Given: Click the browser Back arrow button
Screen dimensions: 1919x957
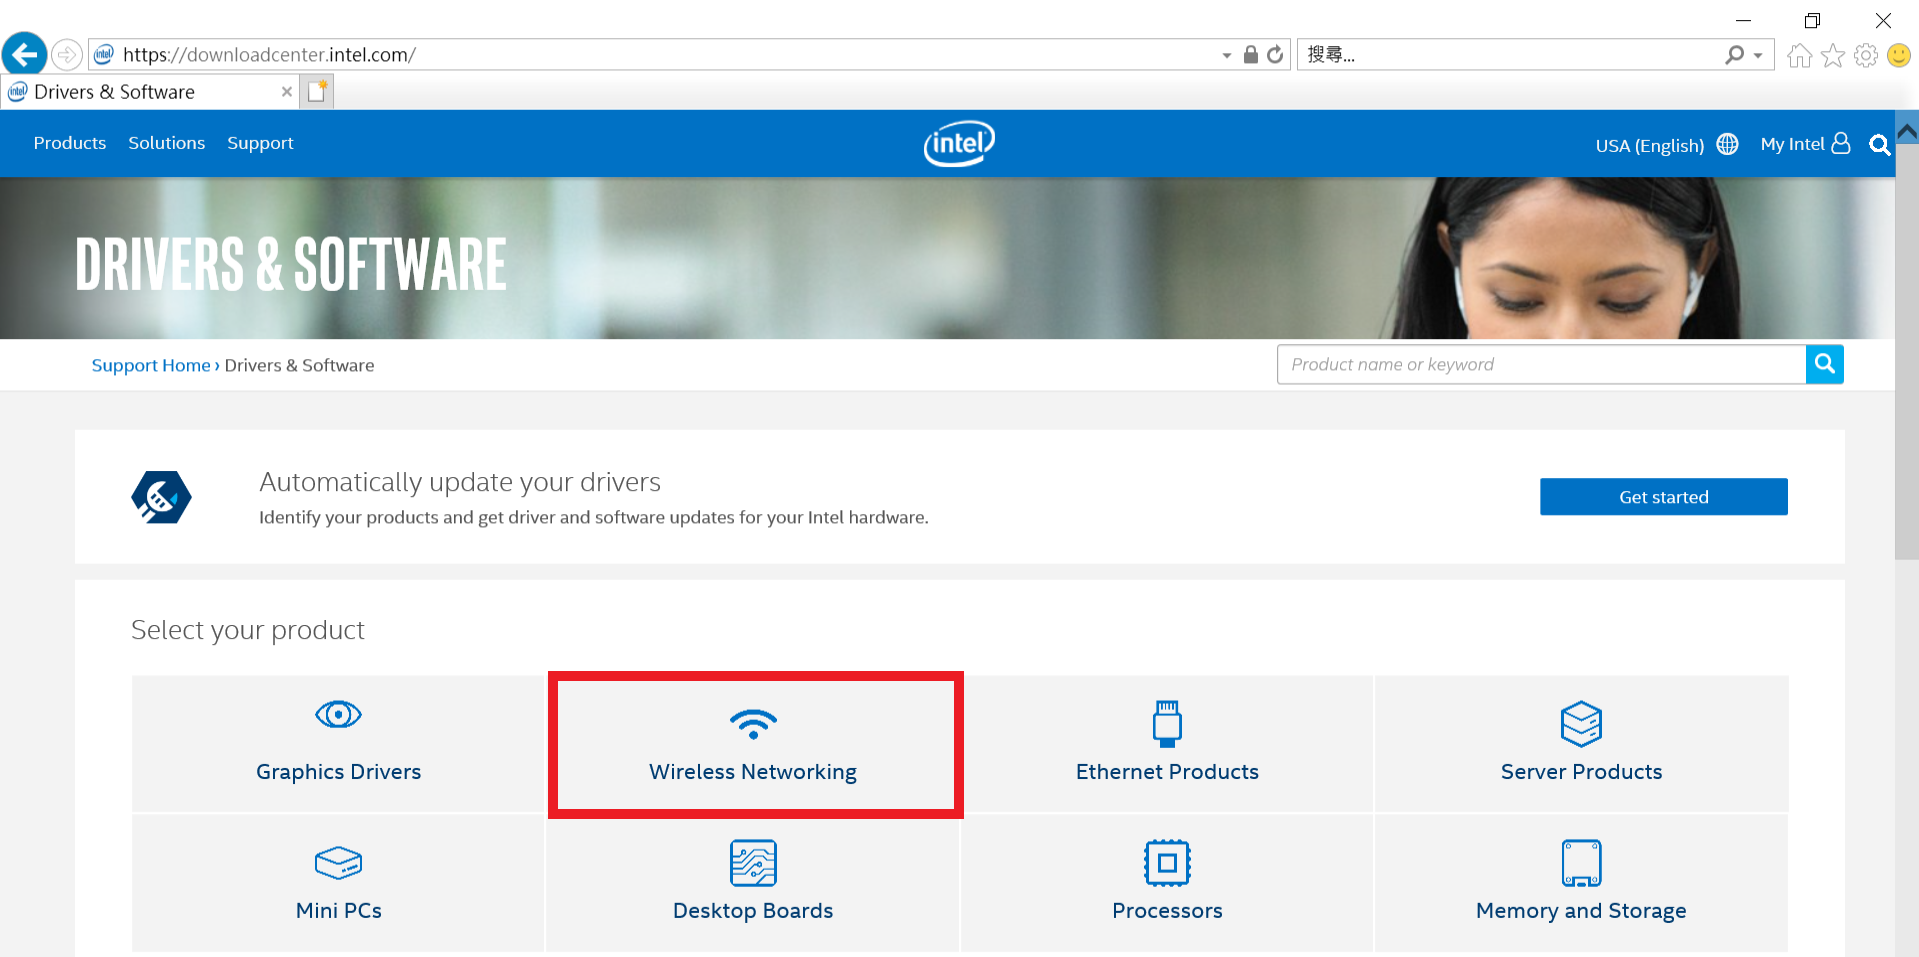Looking at the screenshot, I should point(25,54).
